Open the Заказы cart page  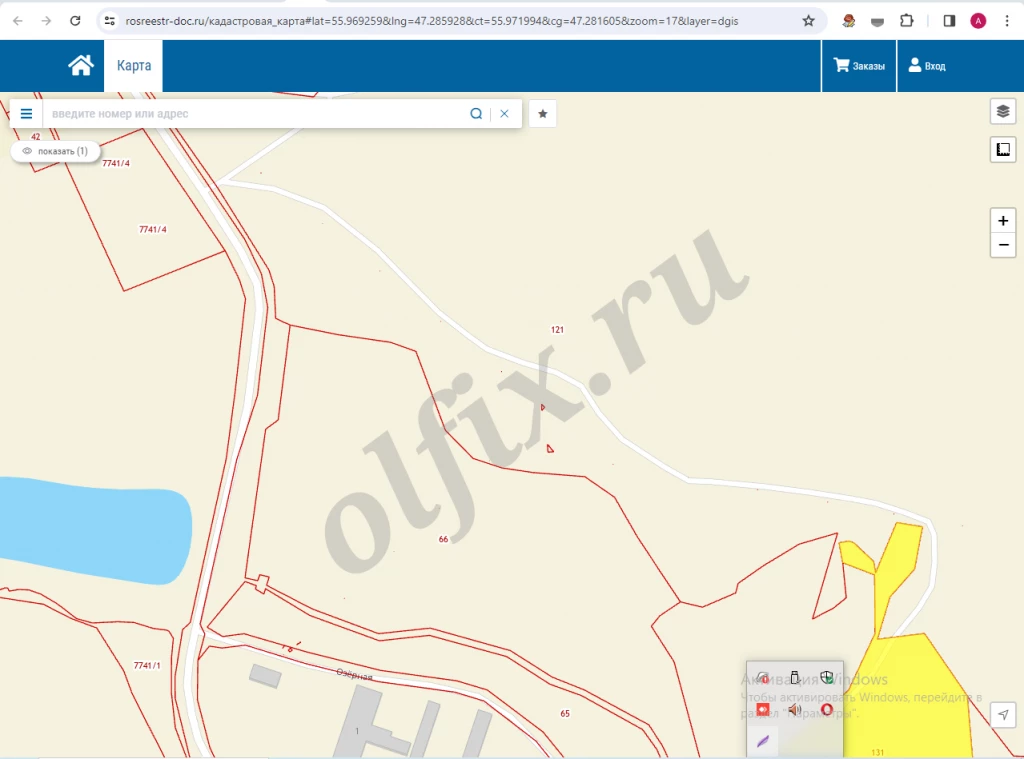(x=859, y=66)
